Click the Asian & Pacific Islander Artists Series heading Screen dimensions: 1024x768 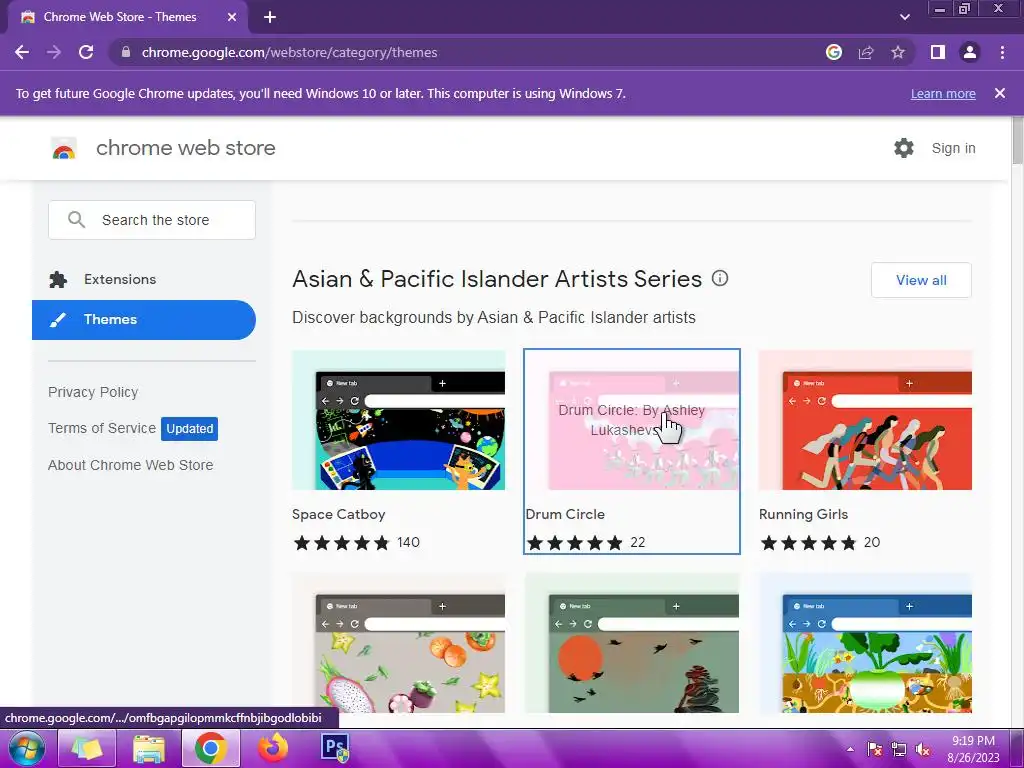tap(497, 279)
